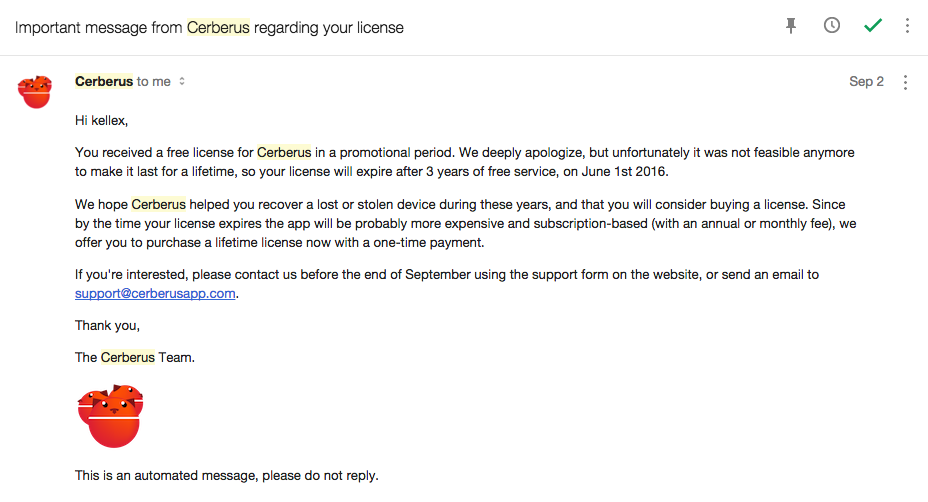Click the email subject title
Viewport: 928px width, 502px height.
209,28
